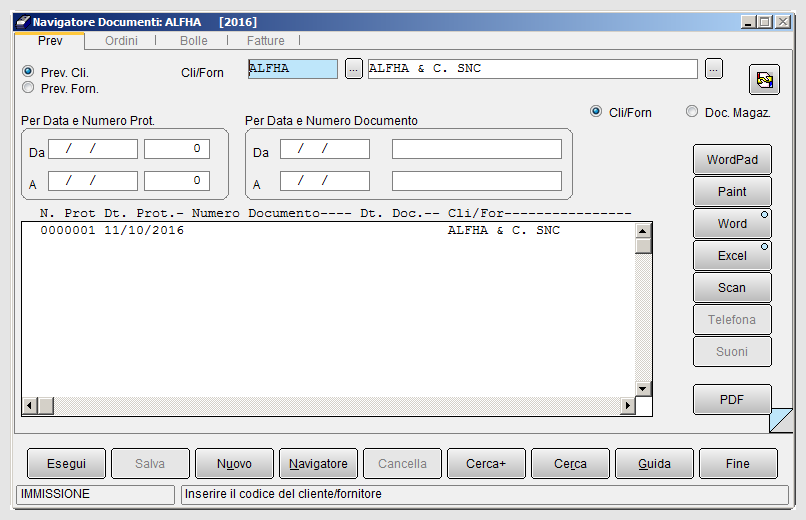Click the A document number field

click(x=477, y=181)
